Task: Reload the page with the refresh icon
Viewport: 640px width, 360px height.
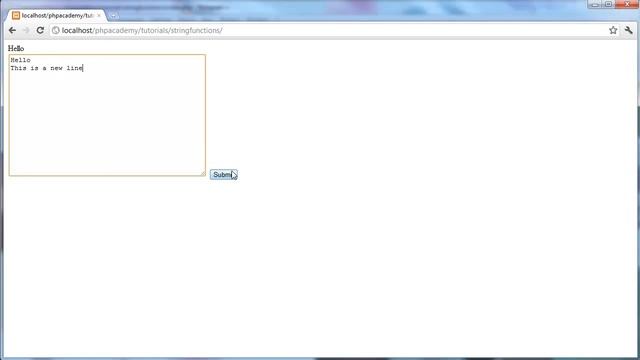Action: click(40, 30)
